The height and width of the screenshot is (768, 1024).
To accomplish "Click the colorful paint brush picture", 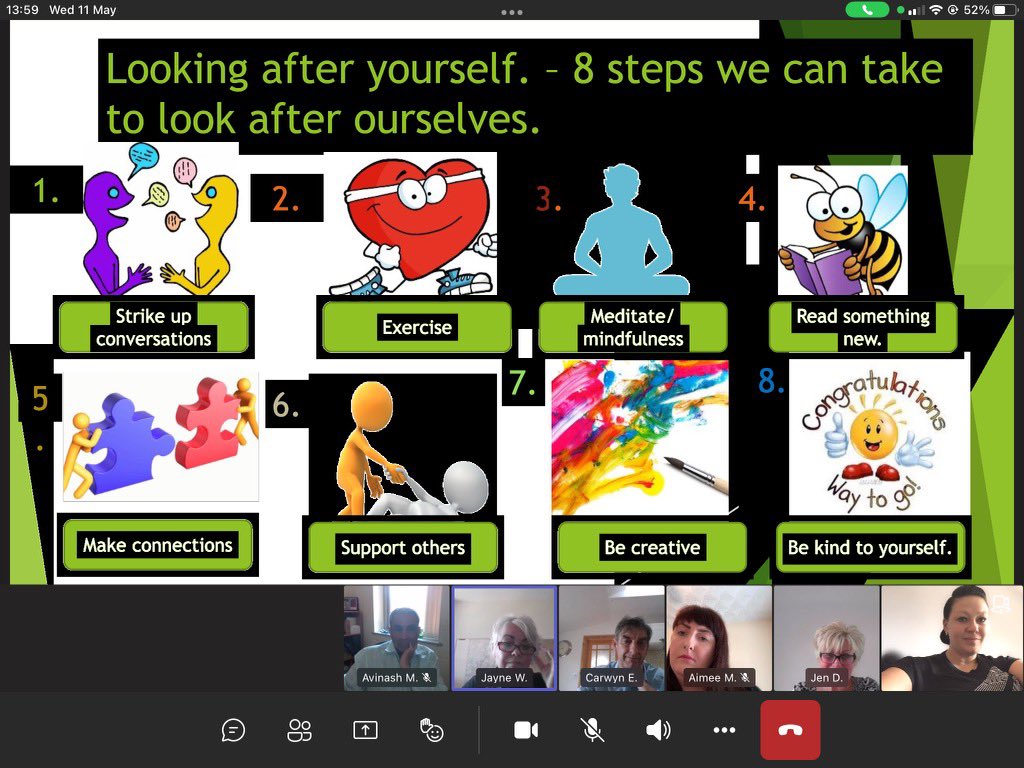I will click(x=640, y=438).
